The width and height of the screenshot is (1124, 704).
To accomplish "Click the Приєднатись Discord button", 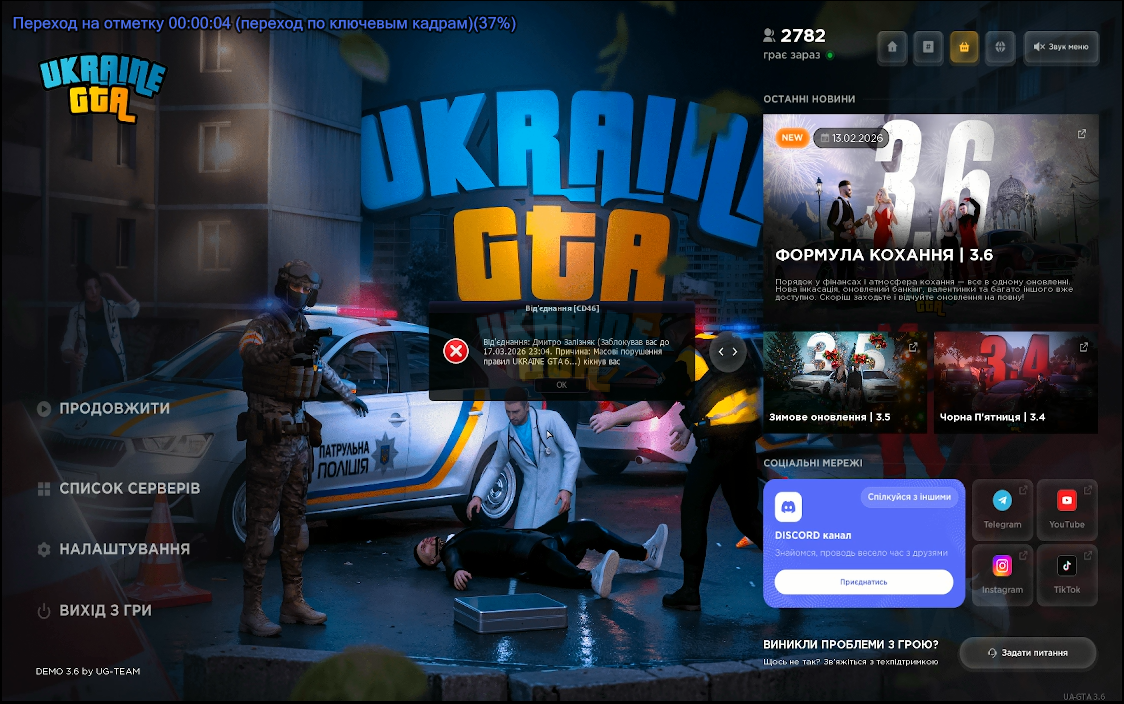I will point(864,582).
